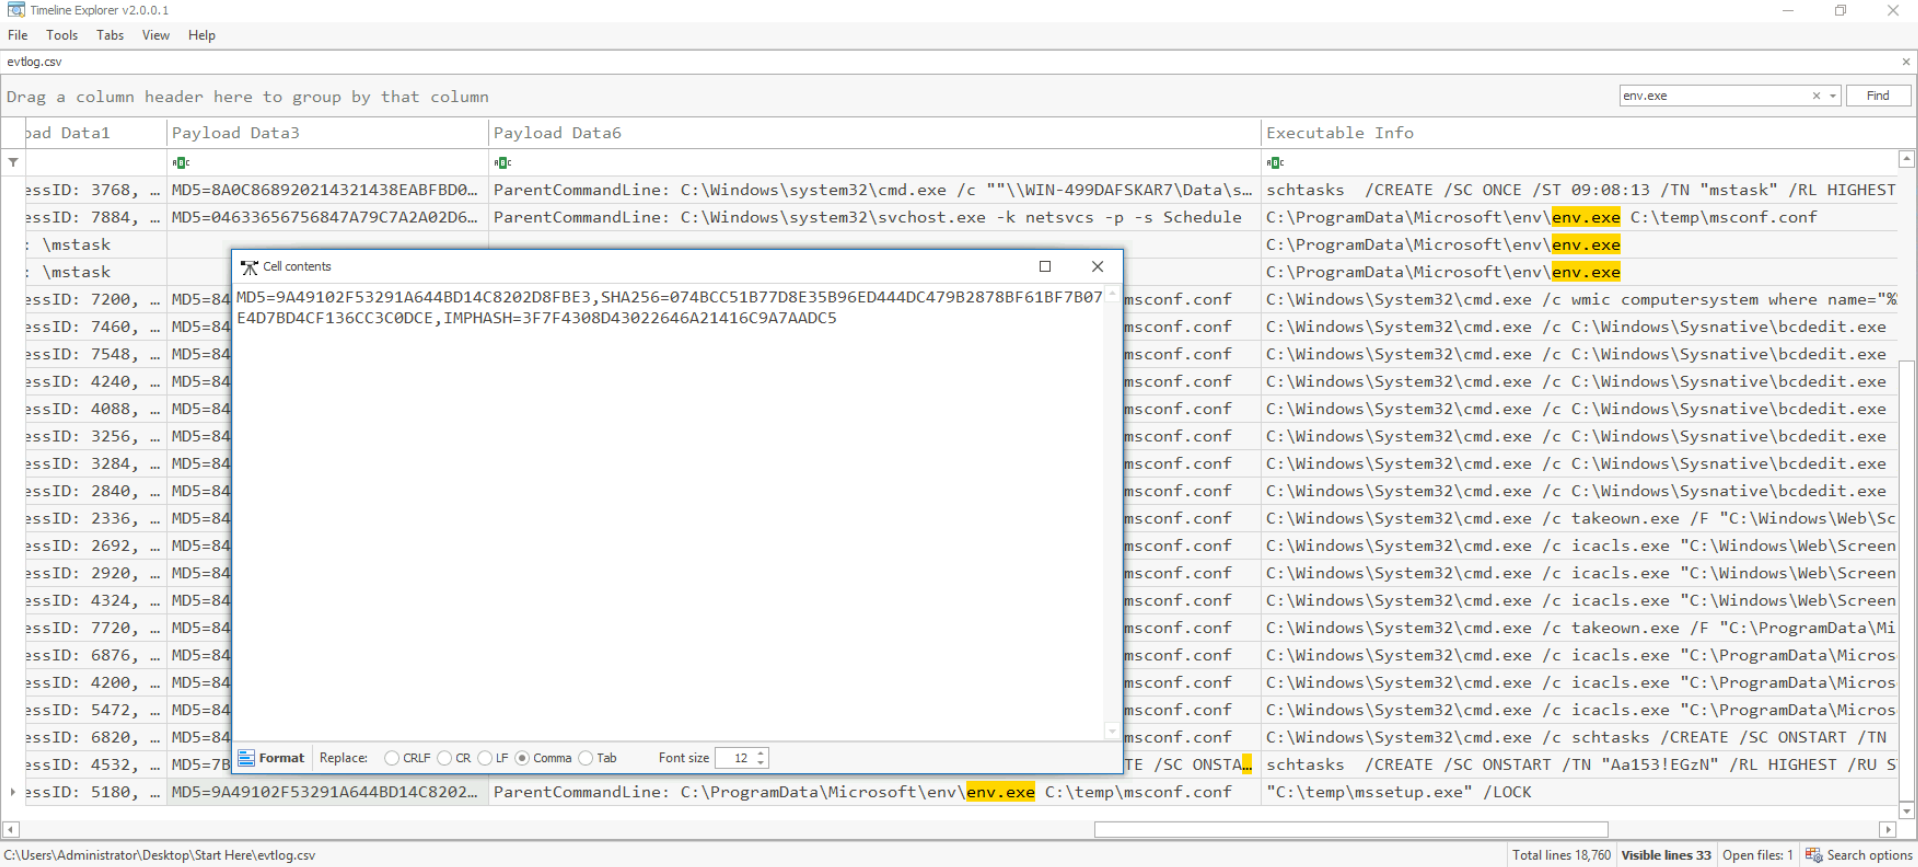Screen dimensions: 1918x867
Task: Open Search options in status bar
Action: [1859, 855]
